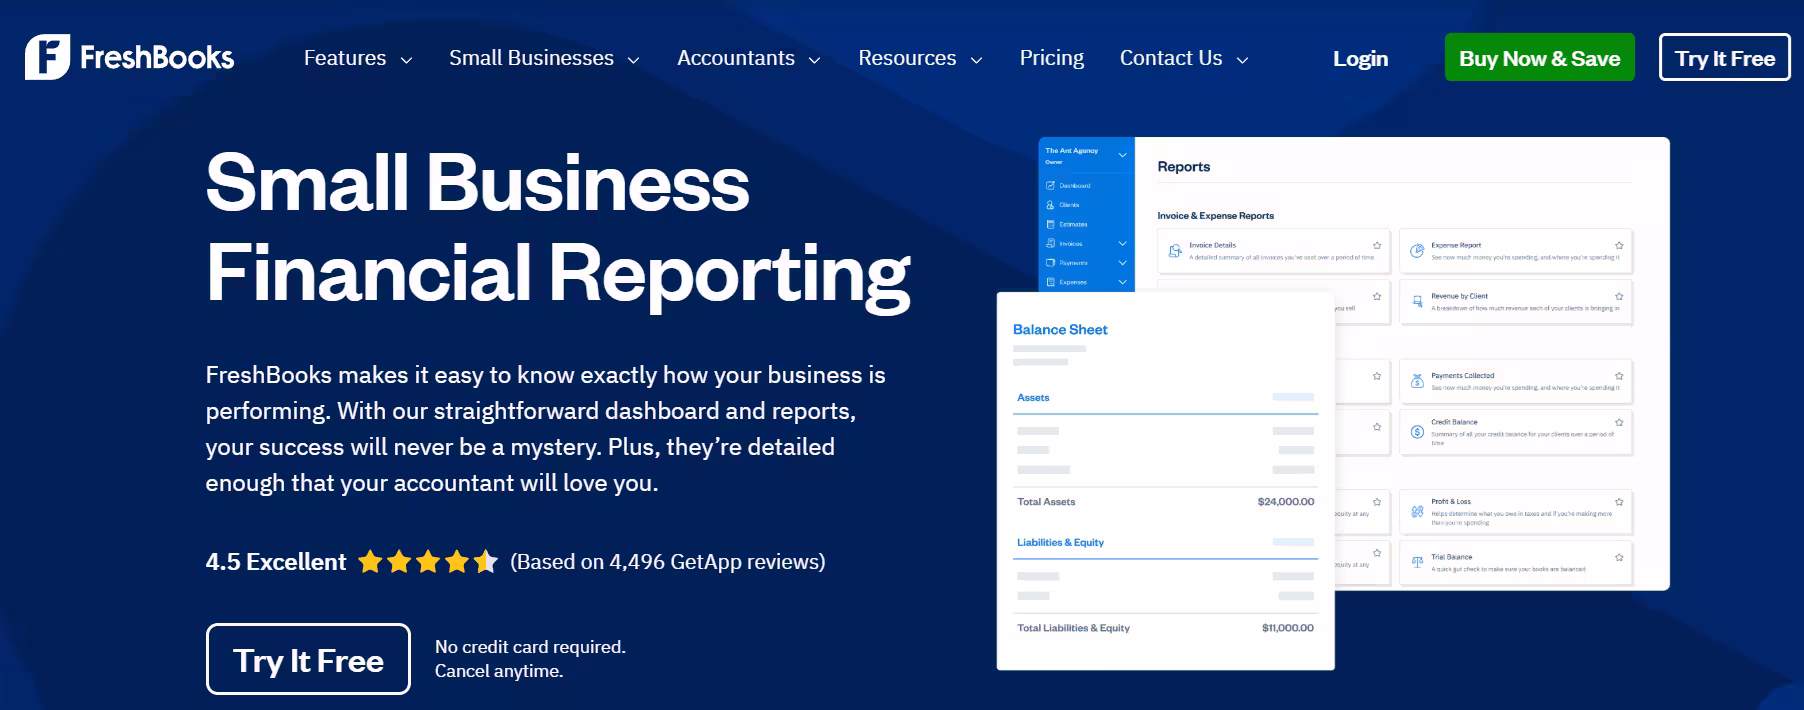Click the Trial Balance scale icon
Image resolution: width=1804 pixels, height=710 pixels.
click(x=1417, y=562)
